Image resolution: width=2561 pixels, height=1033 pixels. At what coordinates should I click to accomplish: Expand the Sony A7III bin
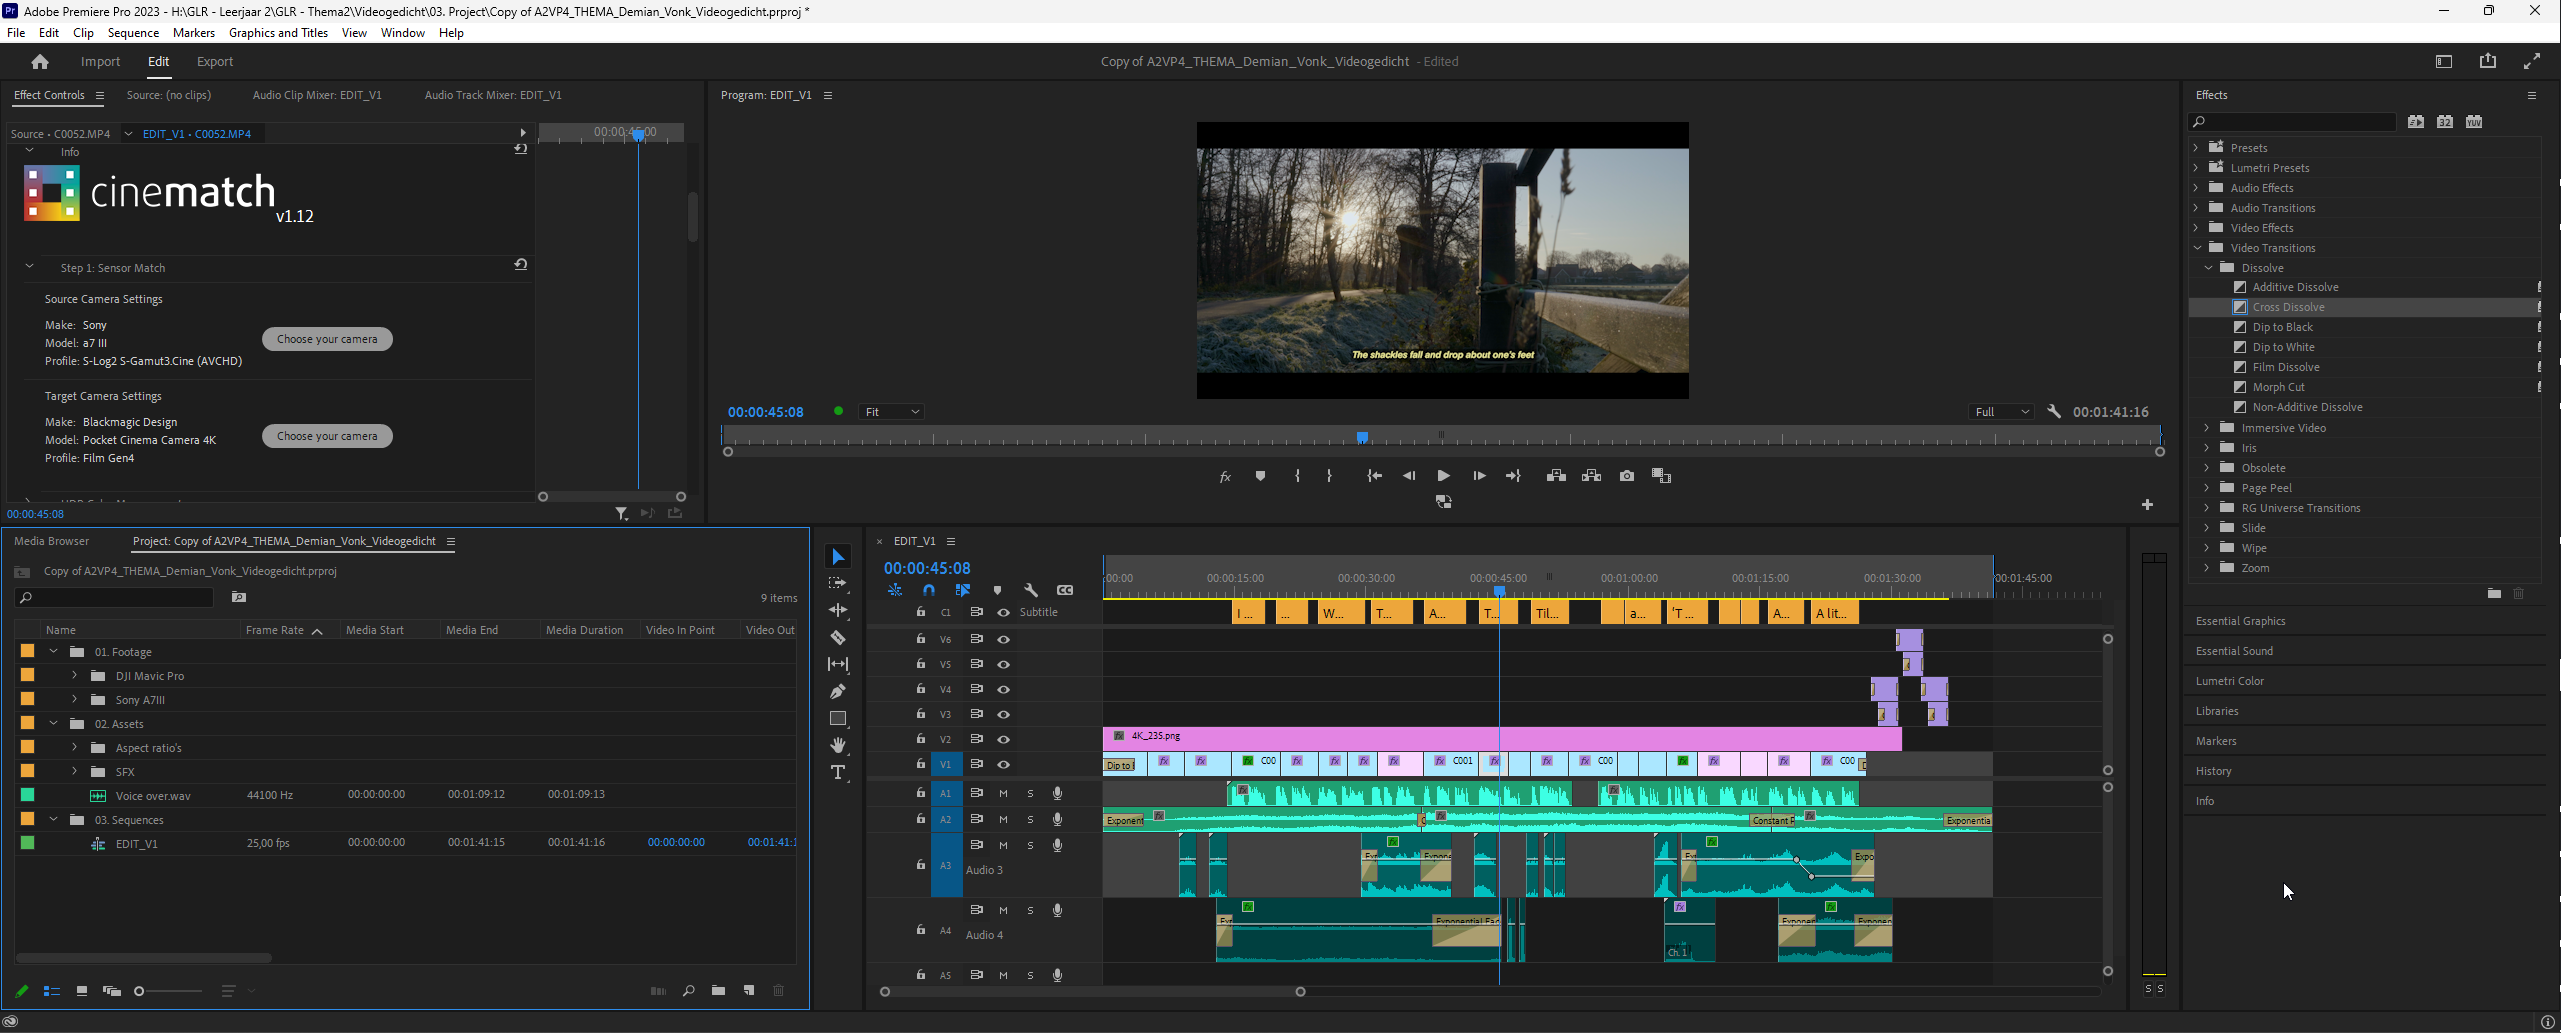coord(74,700)
